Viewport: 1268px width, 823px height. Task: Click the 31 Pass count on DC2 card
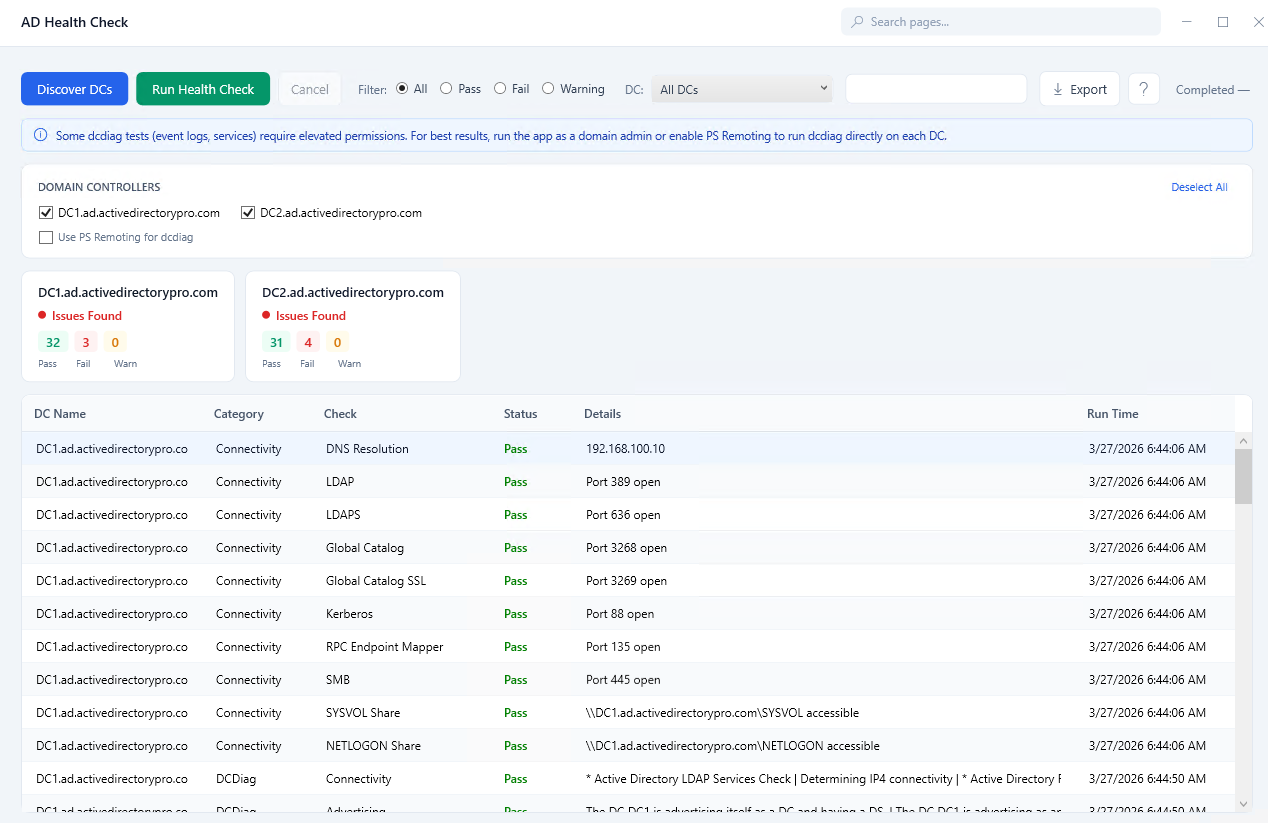tap(276, 342)
